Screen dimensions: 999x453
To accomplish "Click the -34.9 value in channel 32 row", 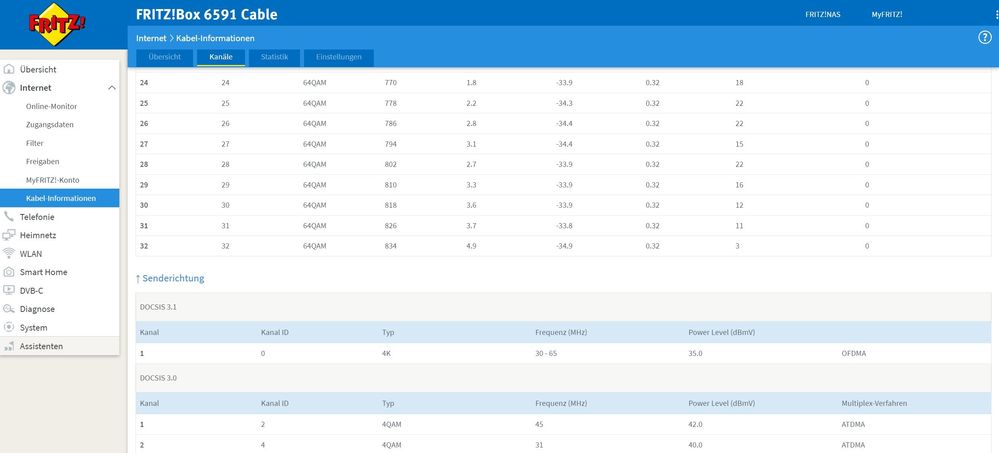I will (x=564, y=246).
